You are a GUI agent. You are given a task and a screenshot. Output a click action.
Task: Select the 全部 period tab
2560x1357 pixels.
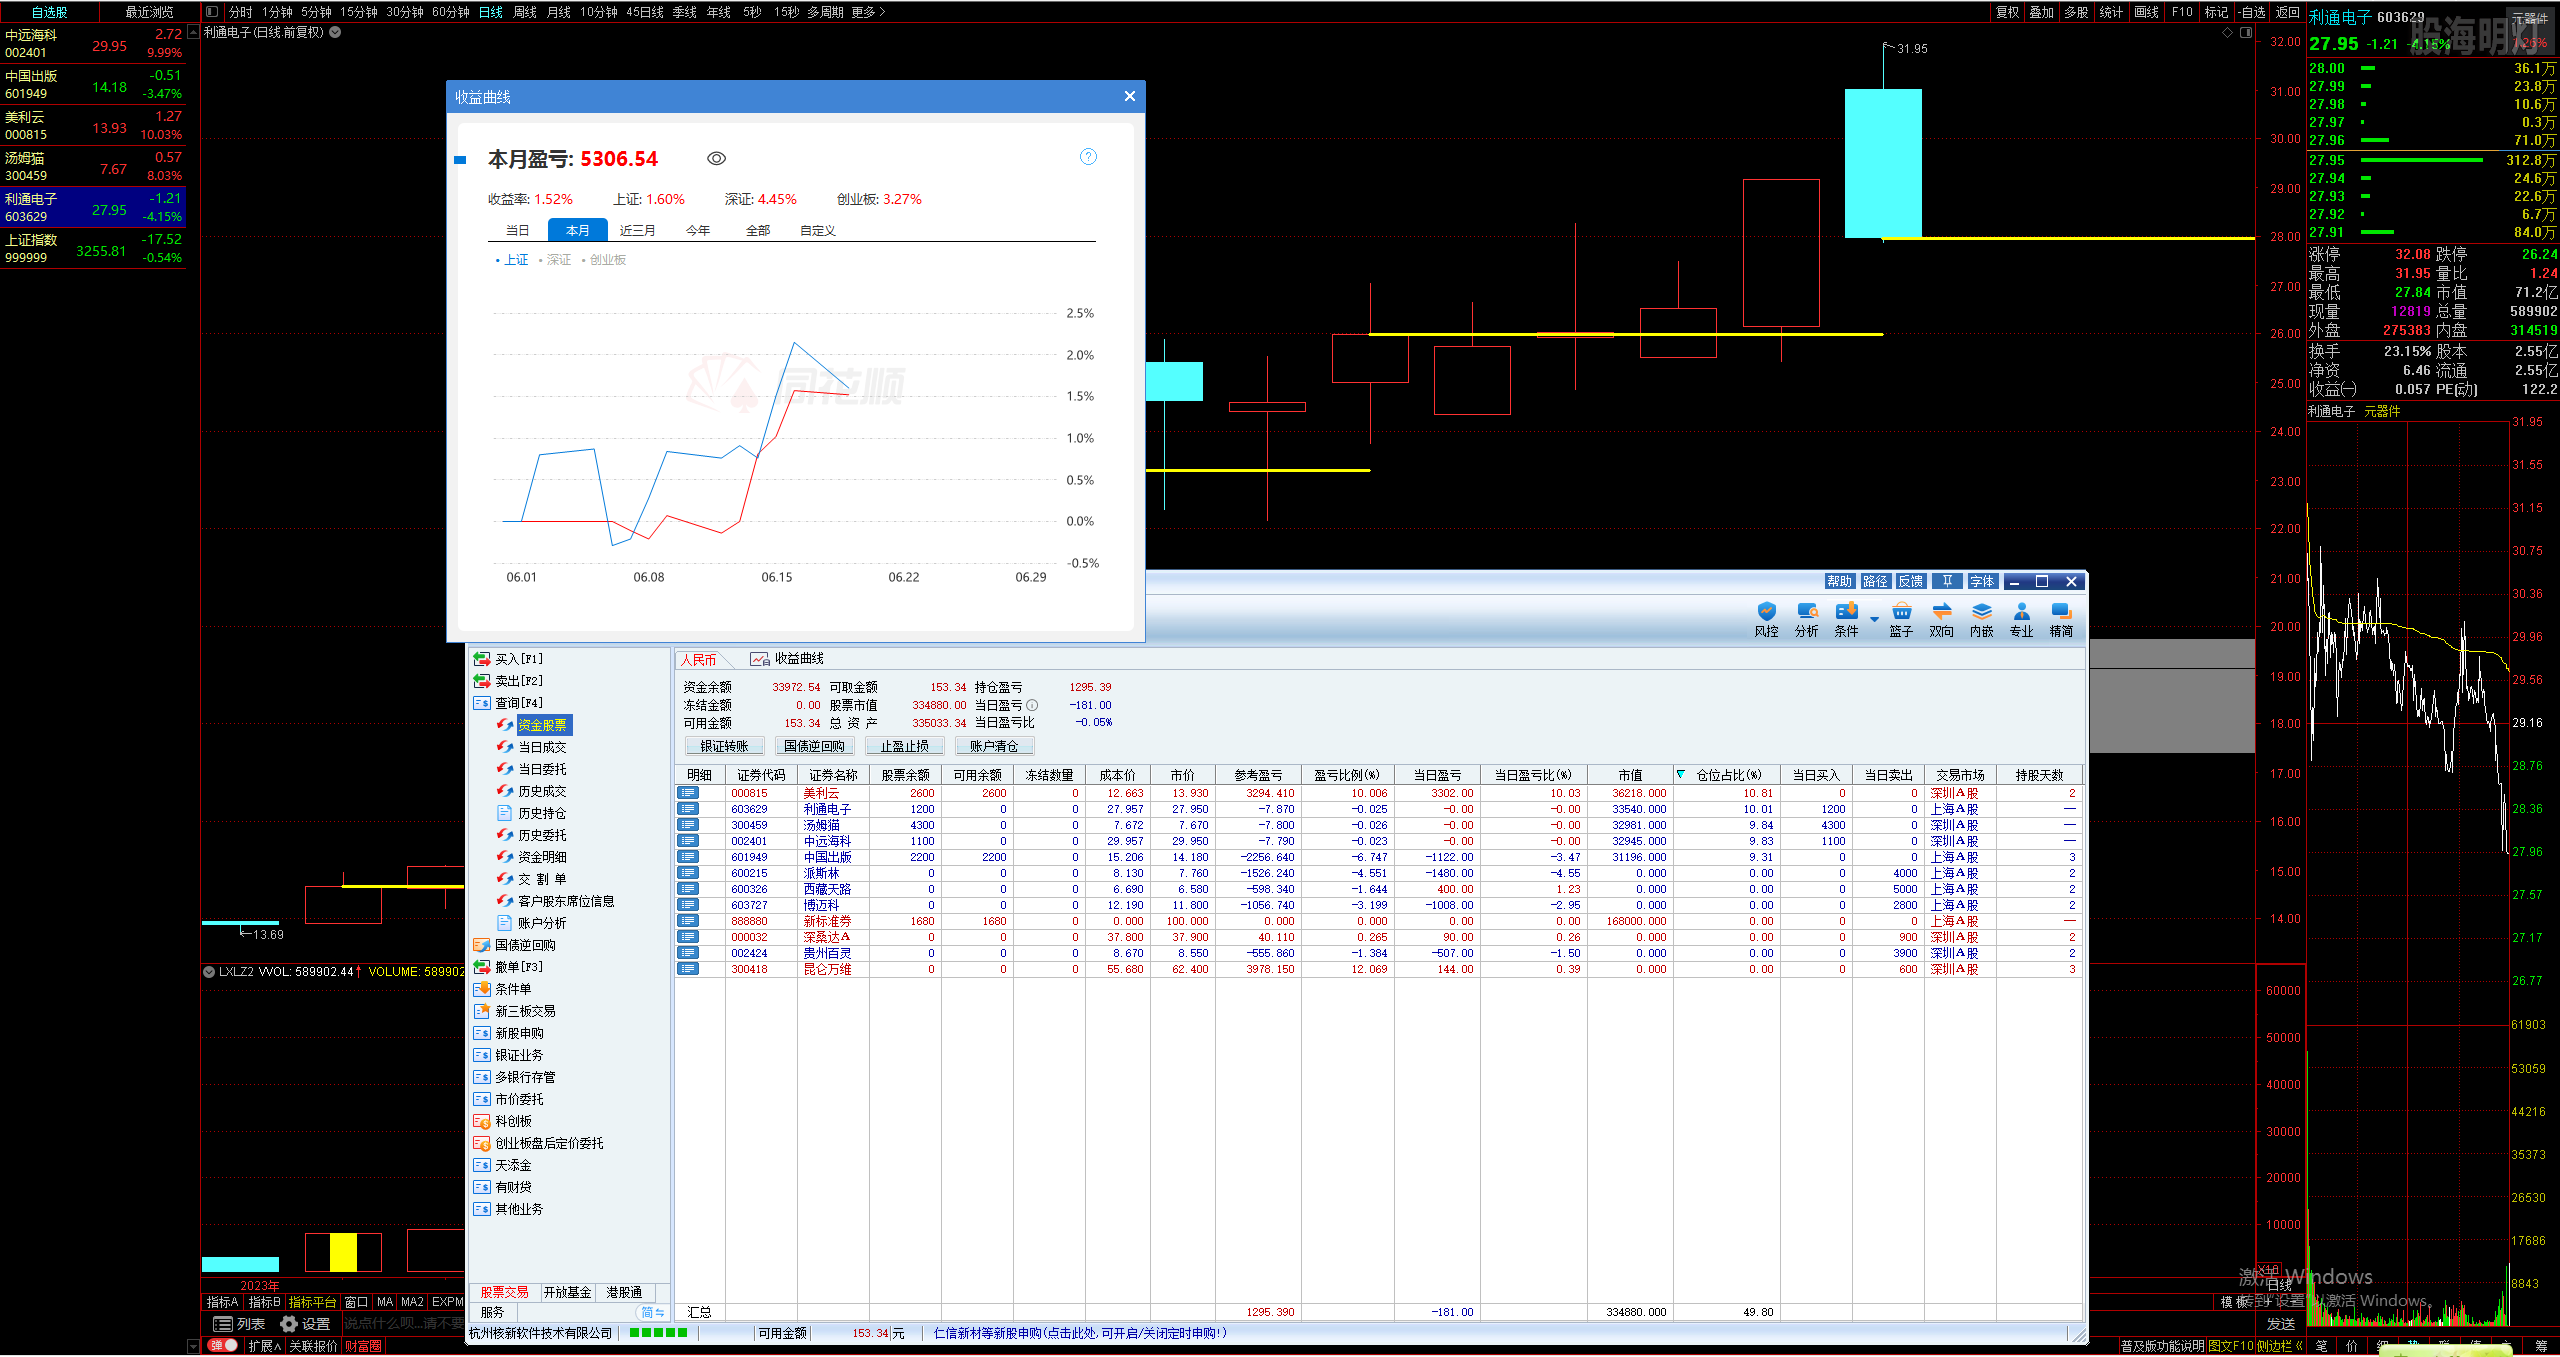(x=757, y=230)
